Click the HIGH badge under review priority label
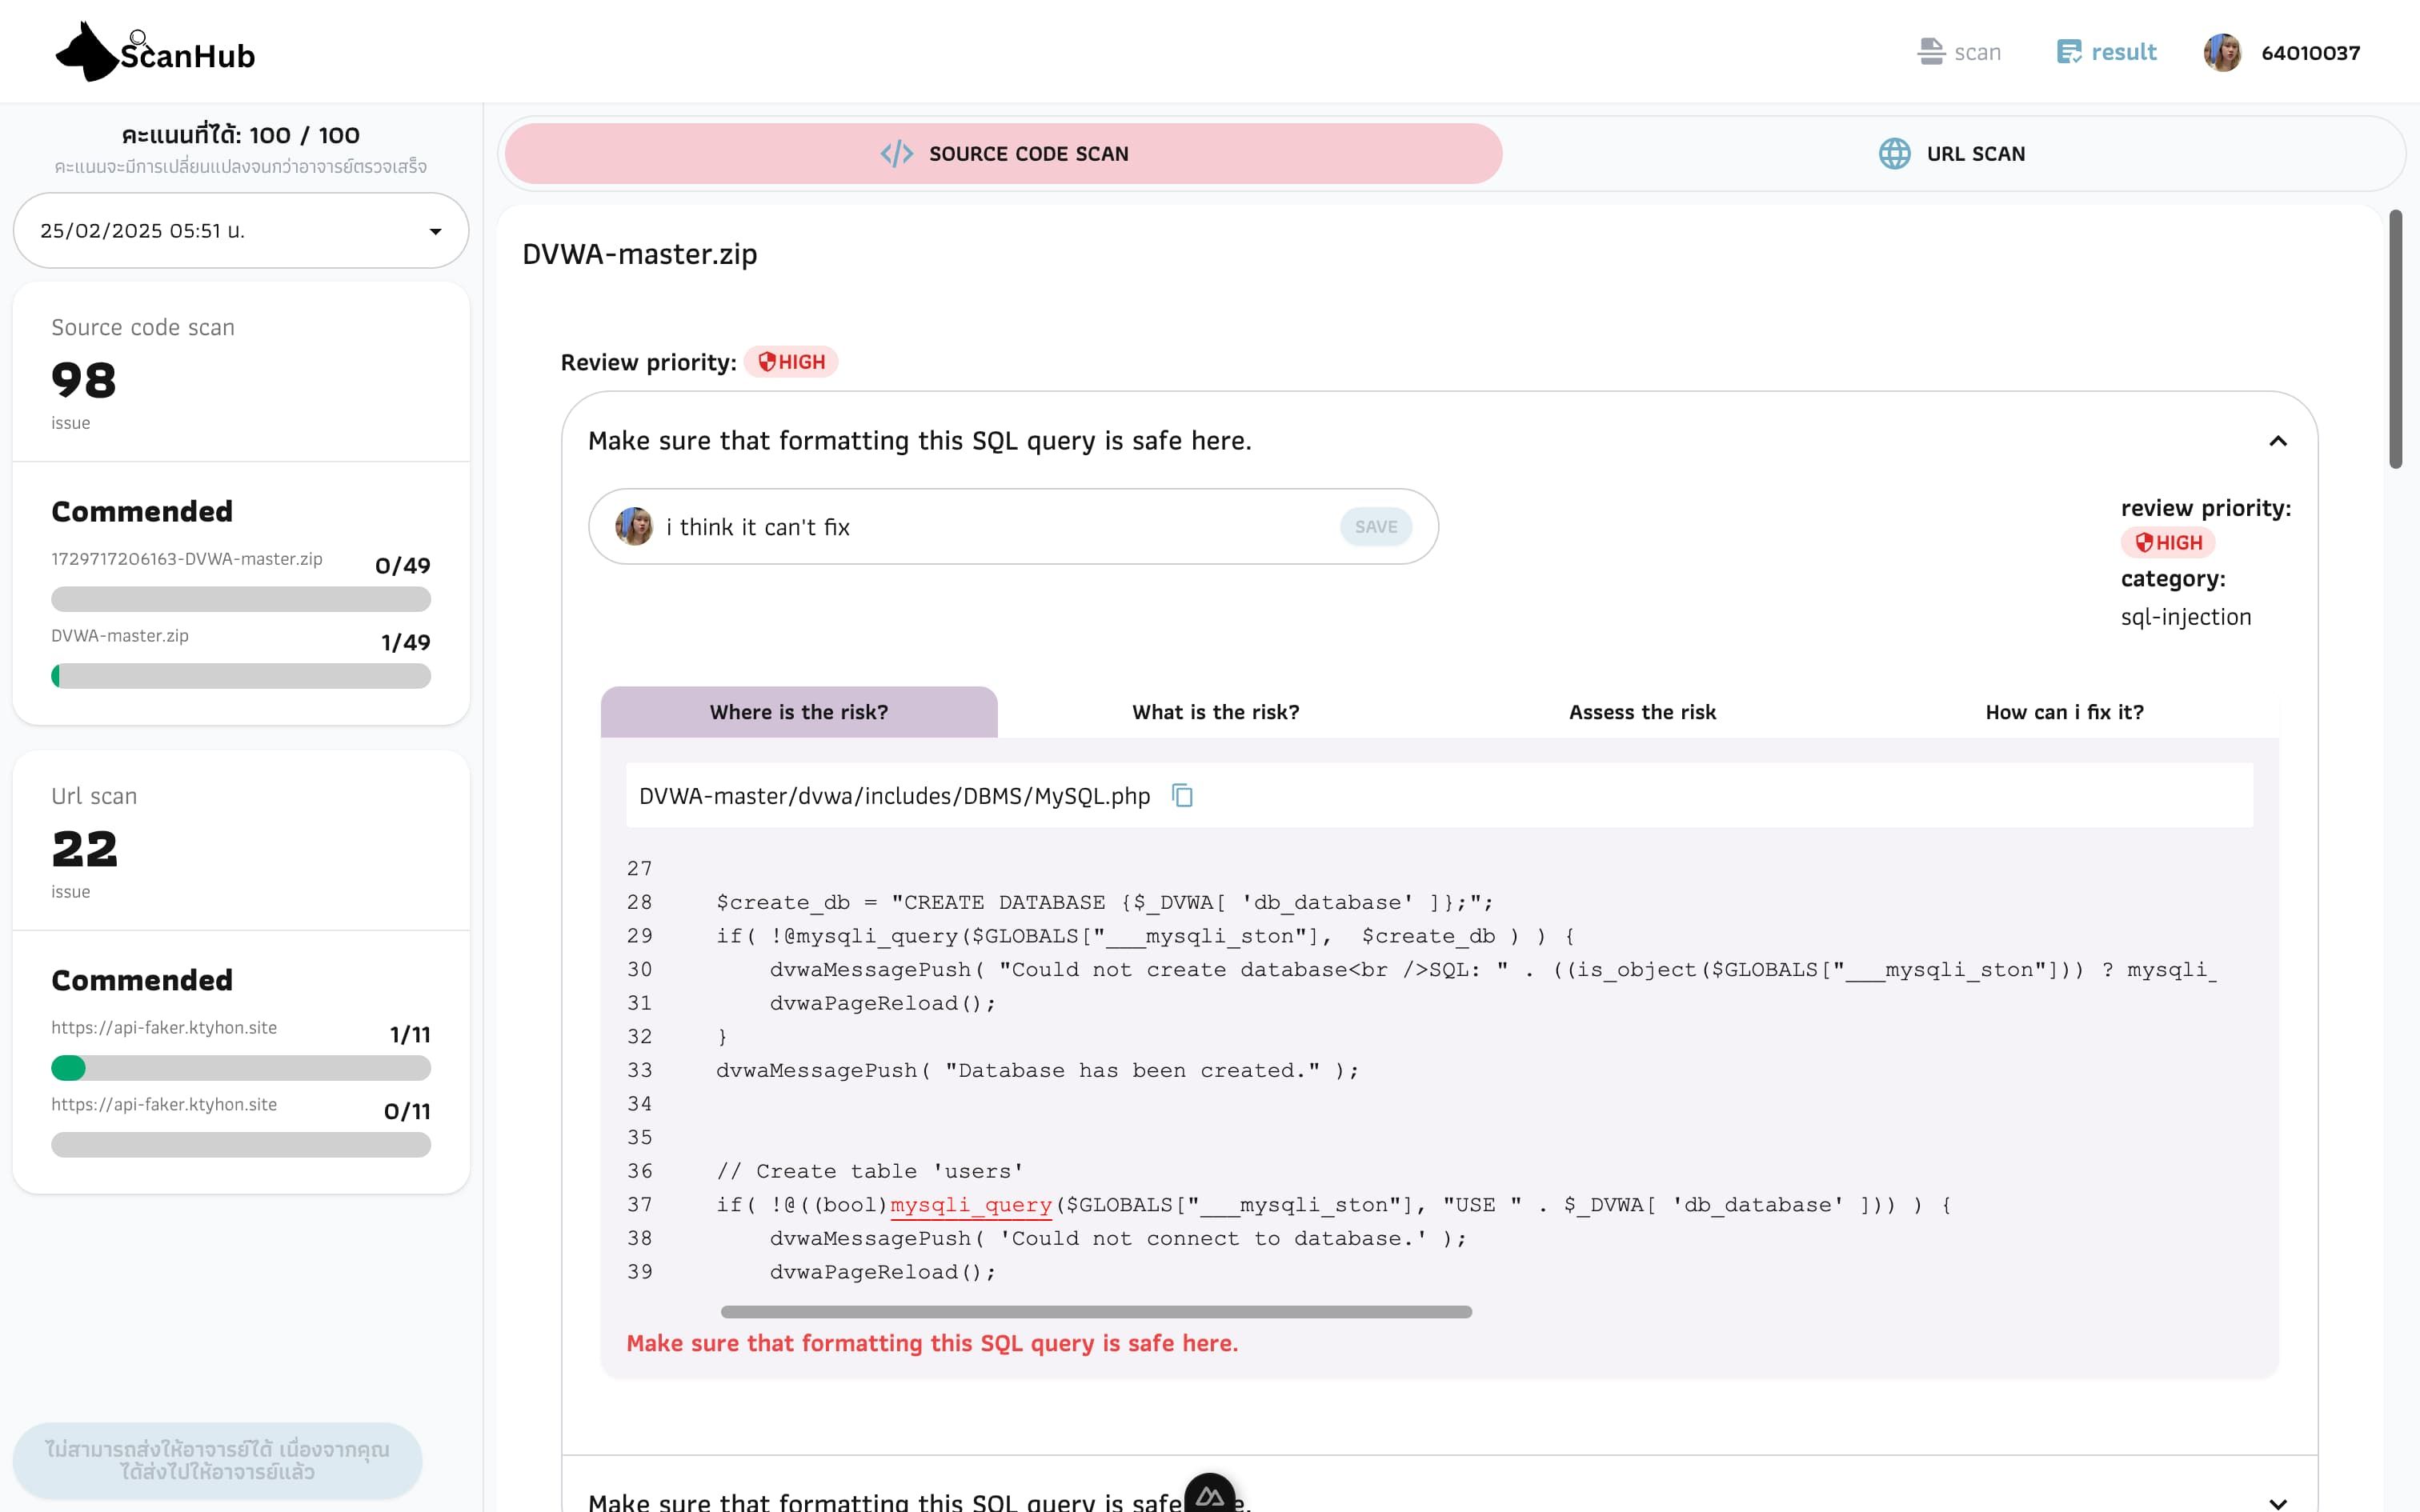2420x1512 pixels. [x=2167, y=543]
